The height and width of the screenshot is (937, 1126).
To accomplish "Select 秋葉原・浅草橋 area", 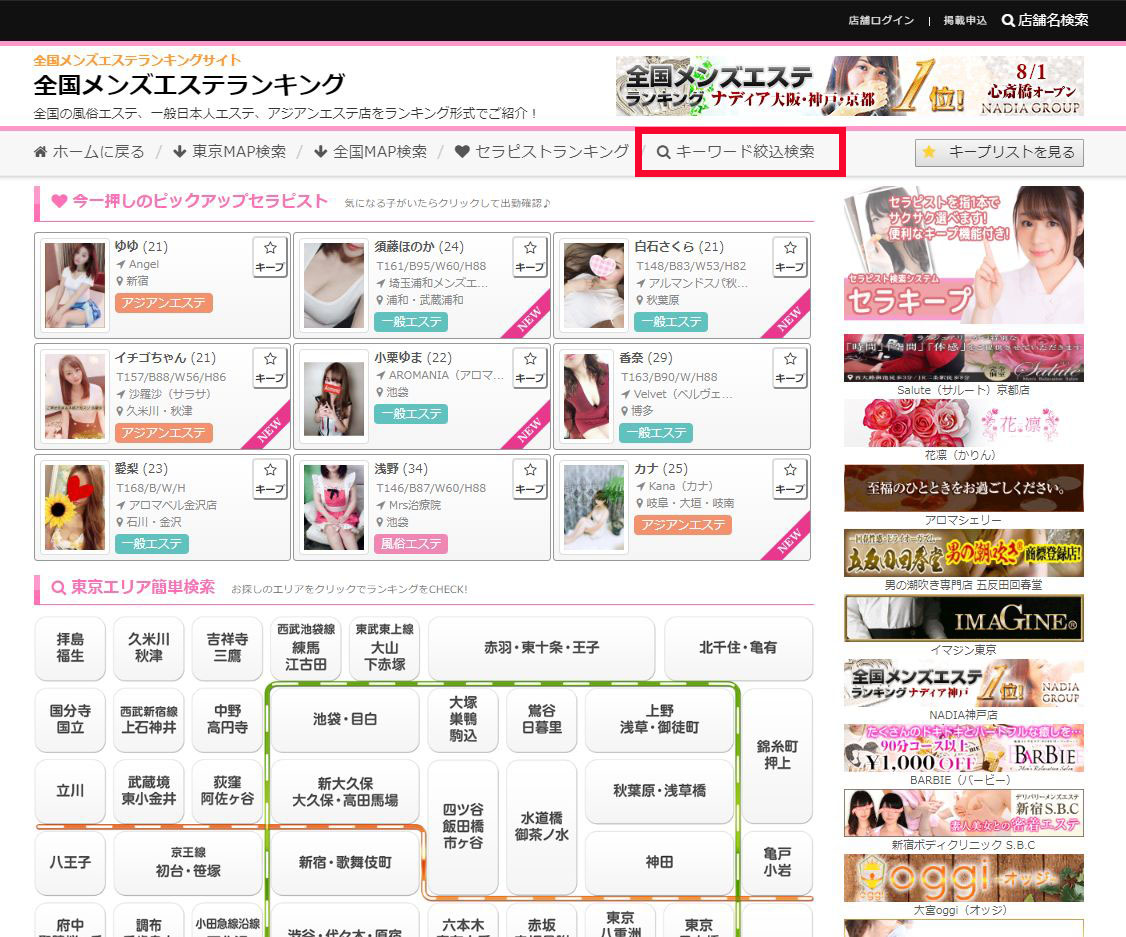I will pos(659,791).
